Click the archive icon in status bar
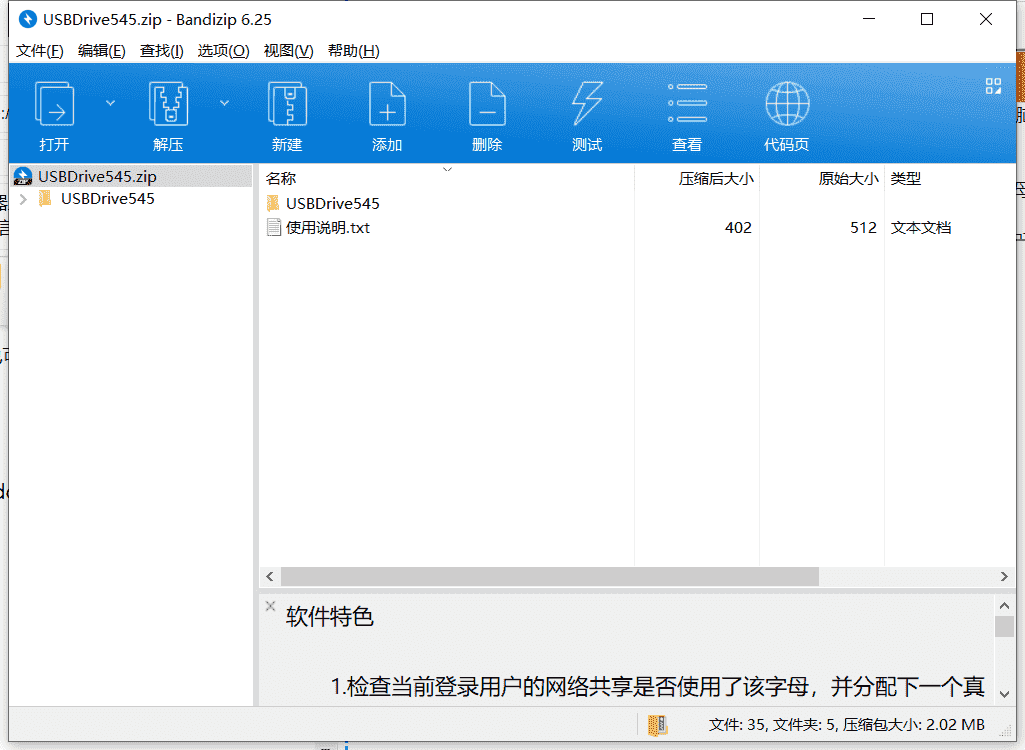 pyautogui.click(x=658, y=724)
